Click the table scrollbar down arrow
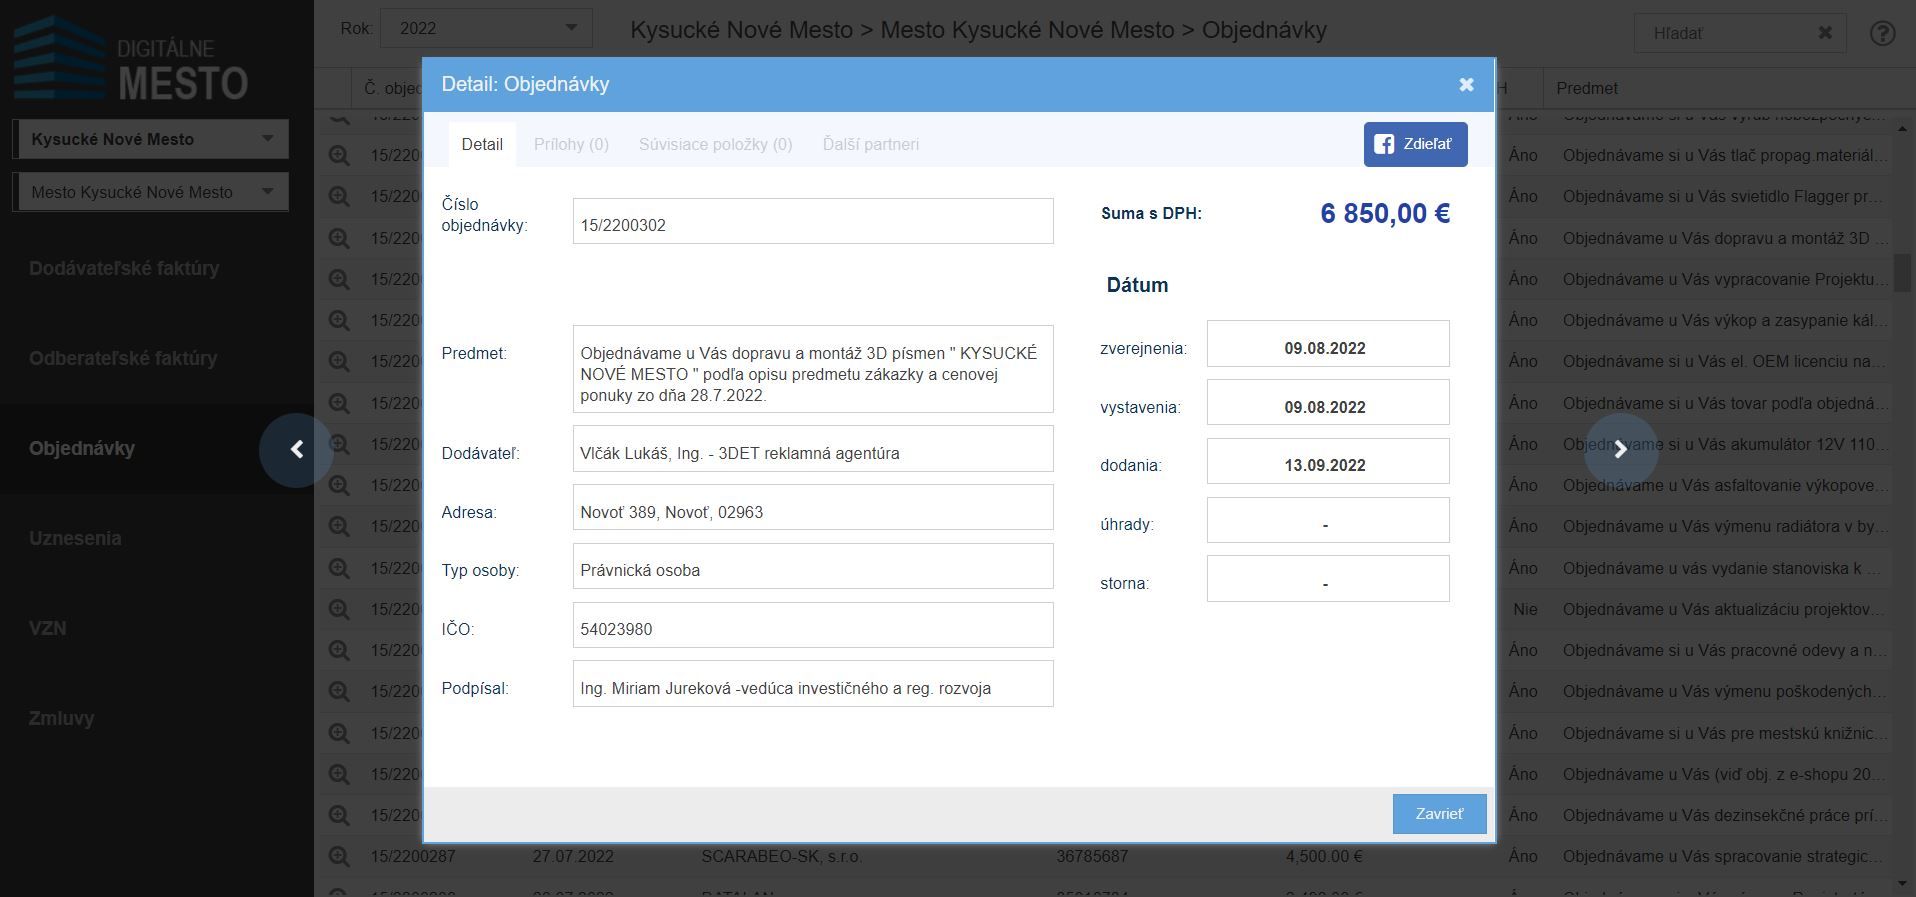 point(1903,884)
